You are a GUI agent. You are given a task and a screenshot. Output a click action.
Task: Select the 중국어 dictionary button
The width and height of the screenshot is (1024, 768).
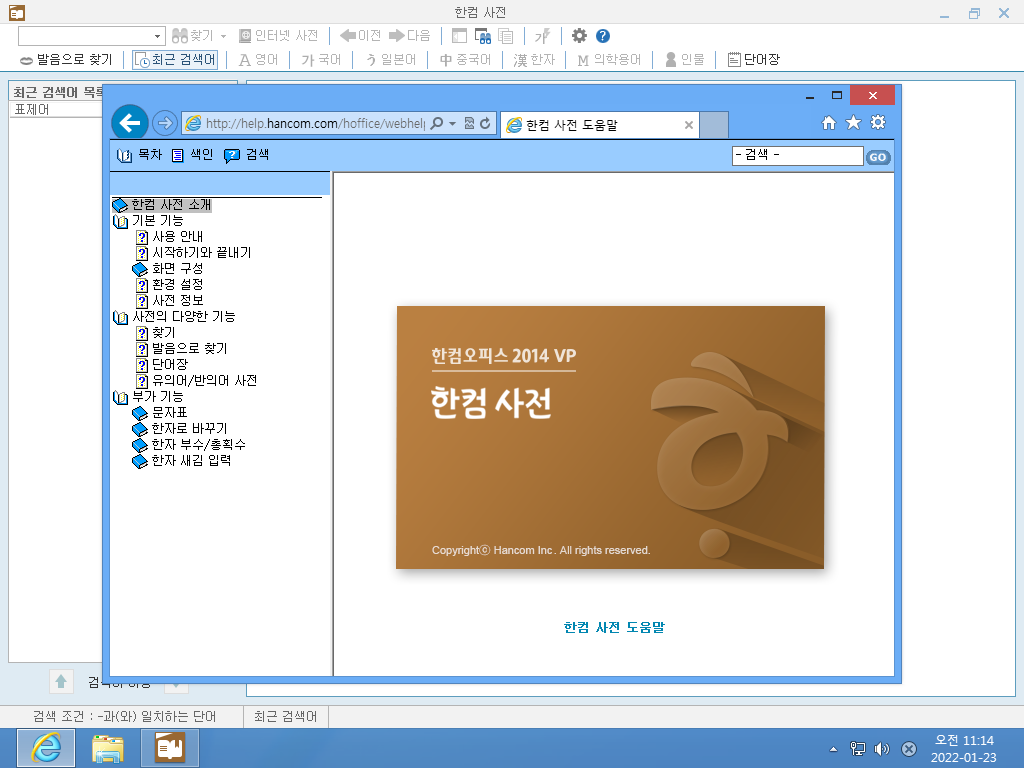tap(465, 60)
